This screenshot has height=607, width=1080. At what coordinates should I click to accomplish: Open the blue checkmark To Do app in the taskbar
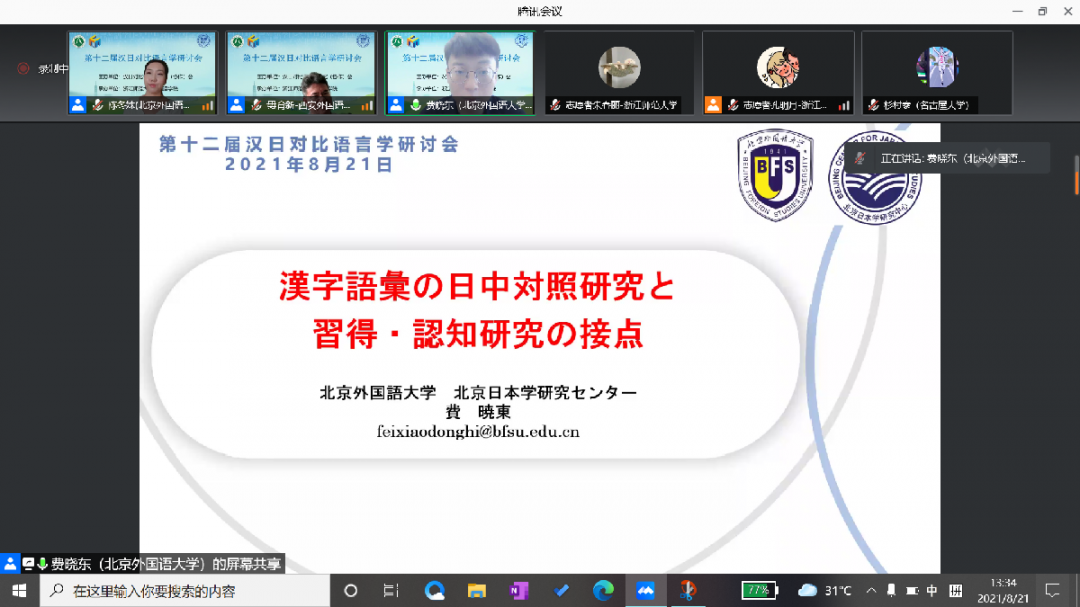coord(561,590)
